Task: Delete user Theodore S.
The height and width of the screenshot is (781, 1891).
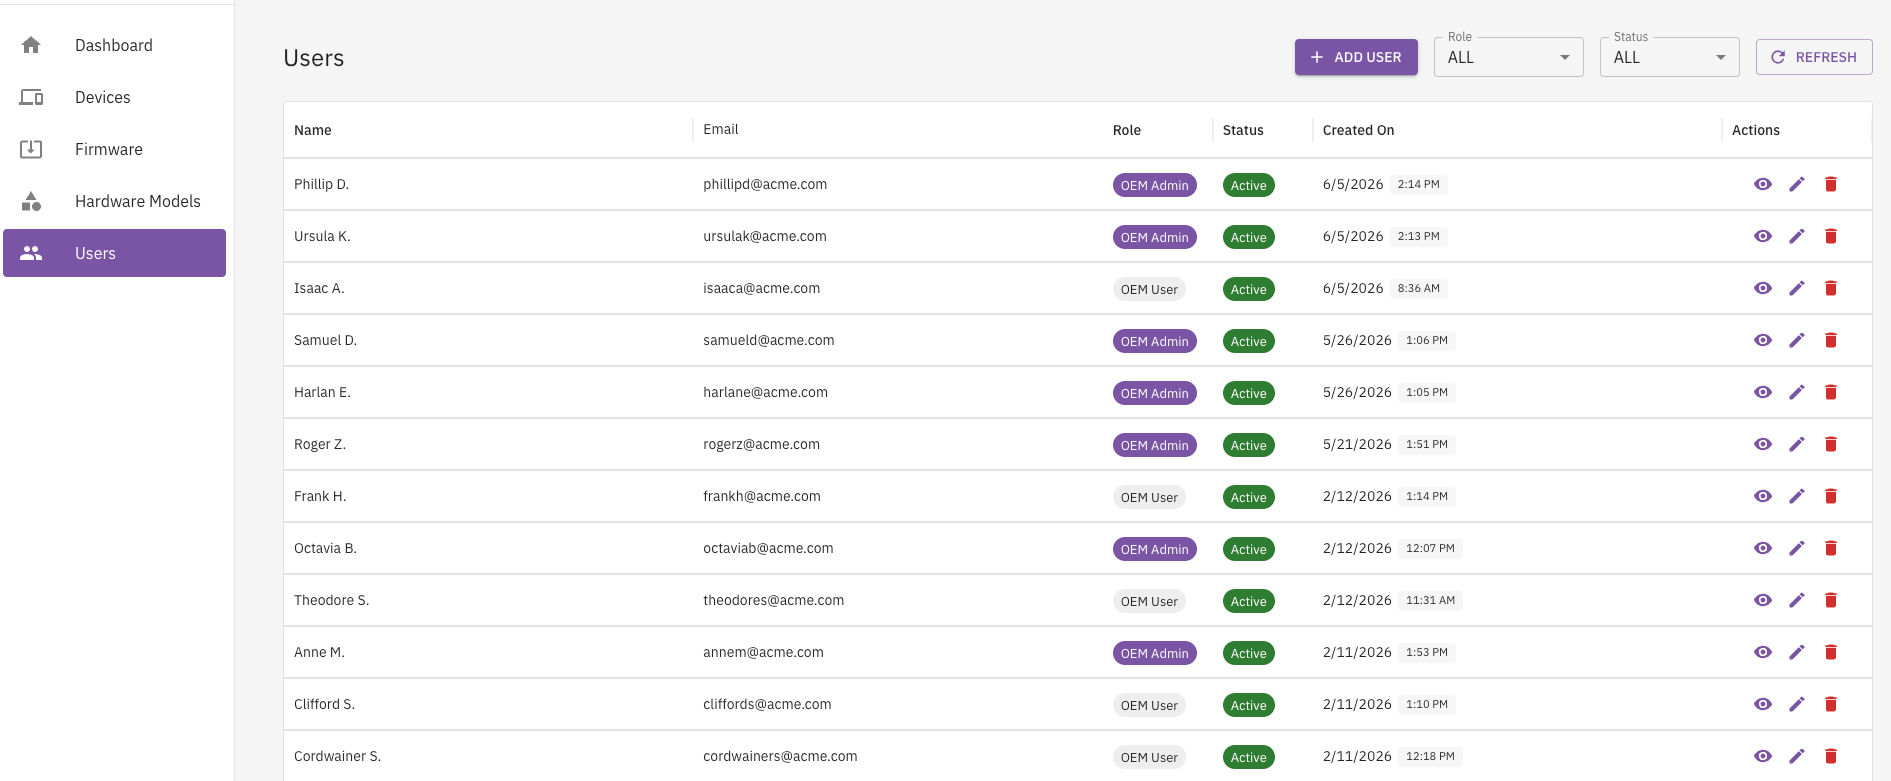Action: [x=1831, y=600]
